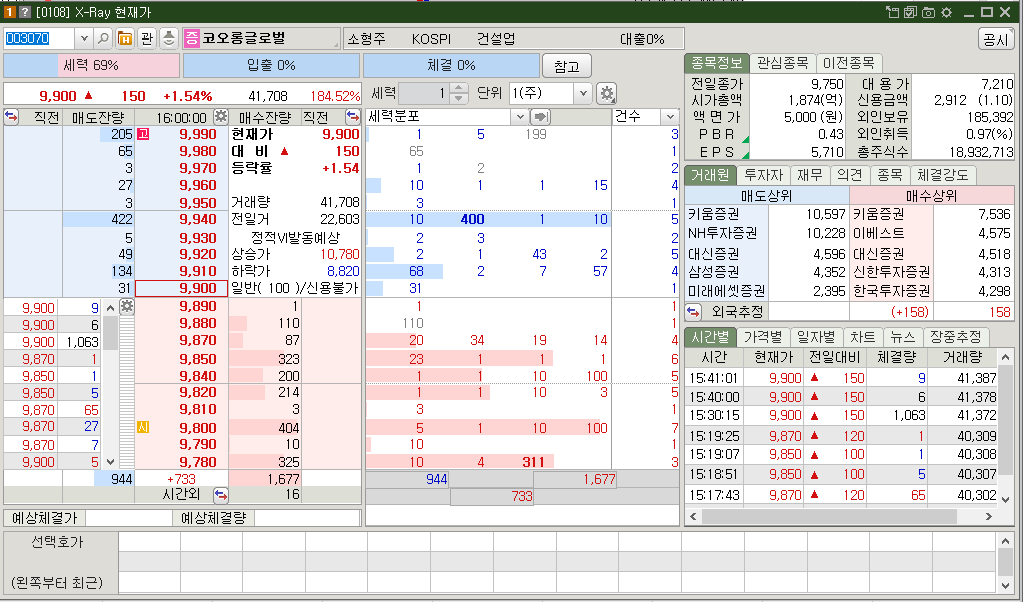Click the number 1 screen-link icon in title bar
The image size is (1023, 602).
pos(10,12)
